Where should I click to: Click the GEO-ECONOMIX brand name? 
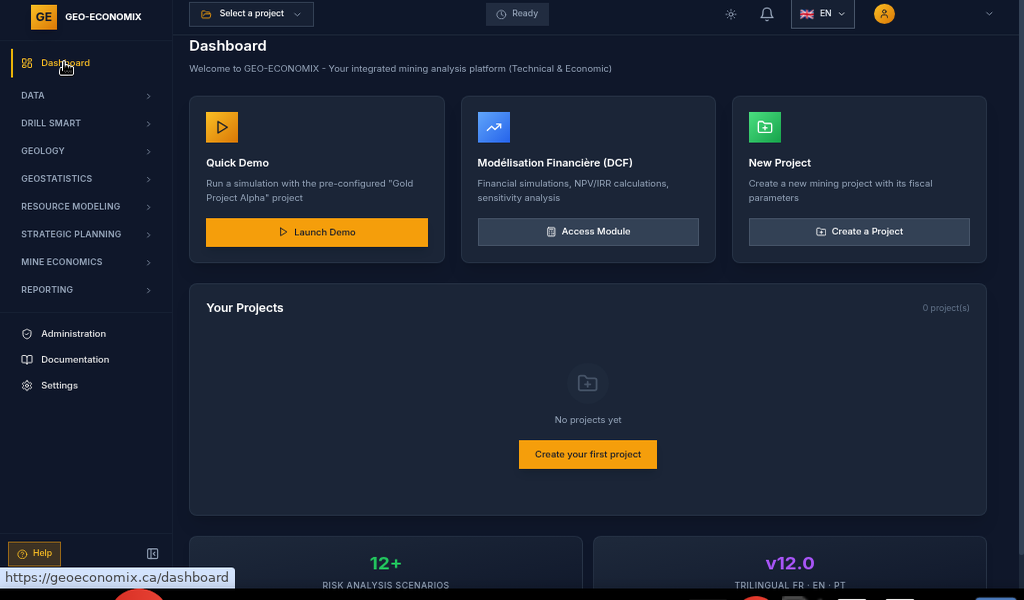pyautogui.click(x=103, y=17)
